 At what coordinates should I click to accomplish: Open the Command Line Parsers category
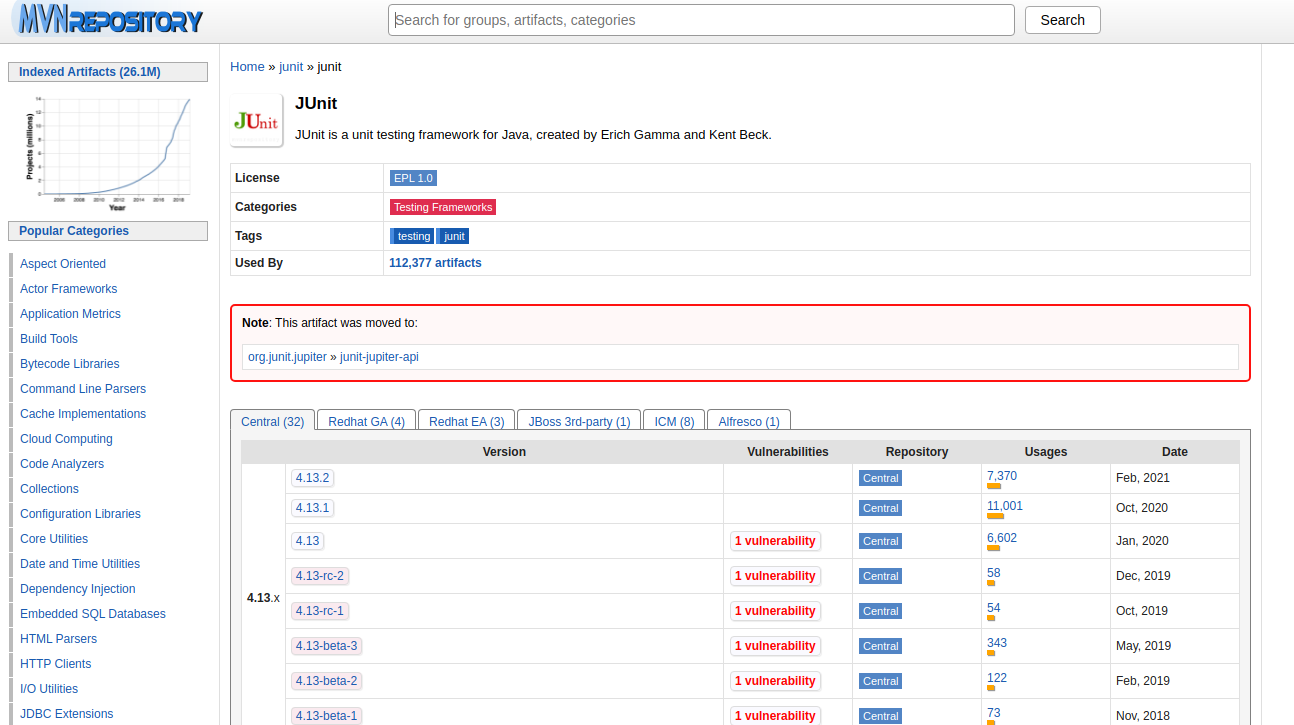point(83,389)
